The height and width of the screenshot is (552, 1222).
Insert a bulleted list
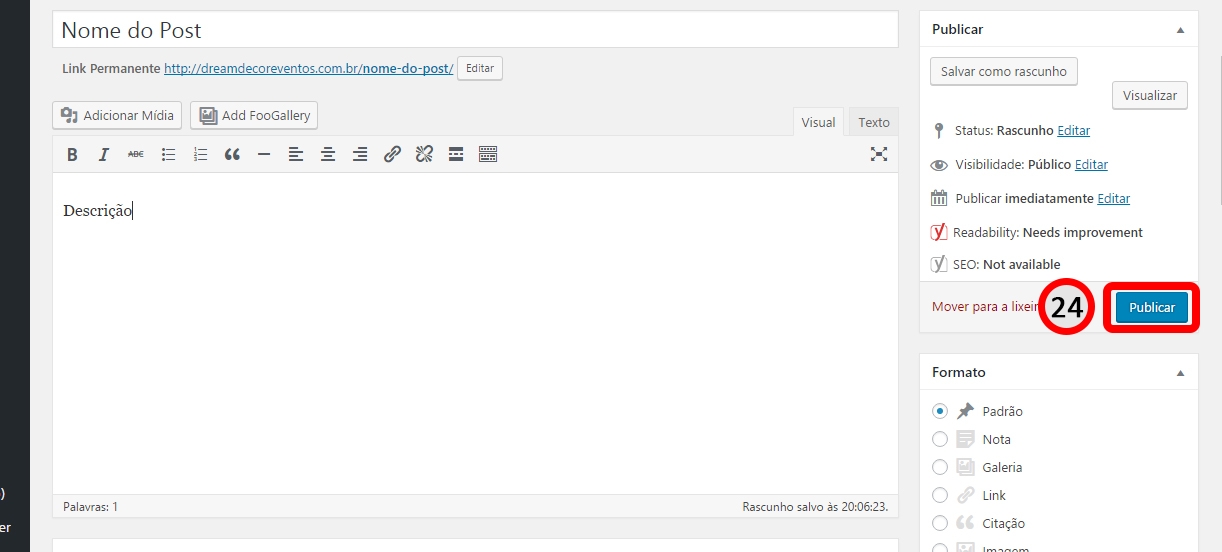coord(168,154)
